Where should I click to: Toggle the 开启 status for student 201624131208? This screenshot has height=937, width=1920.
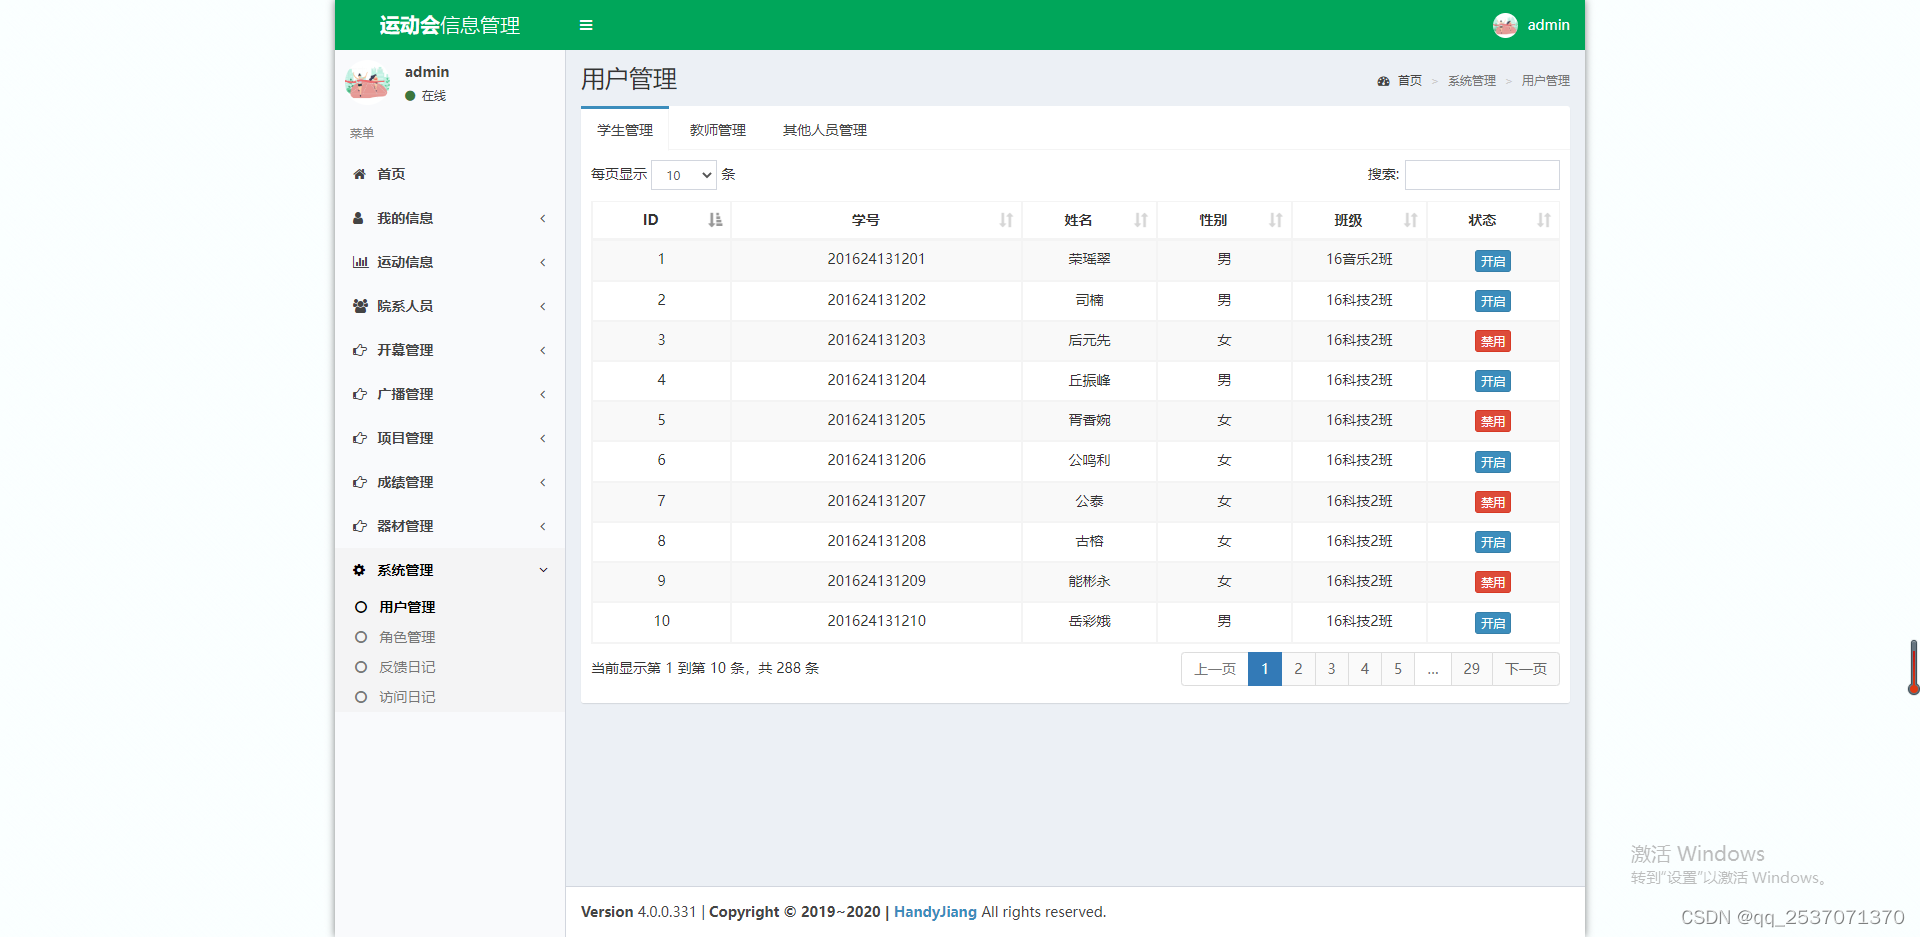coord(1493,542)
